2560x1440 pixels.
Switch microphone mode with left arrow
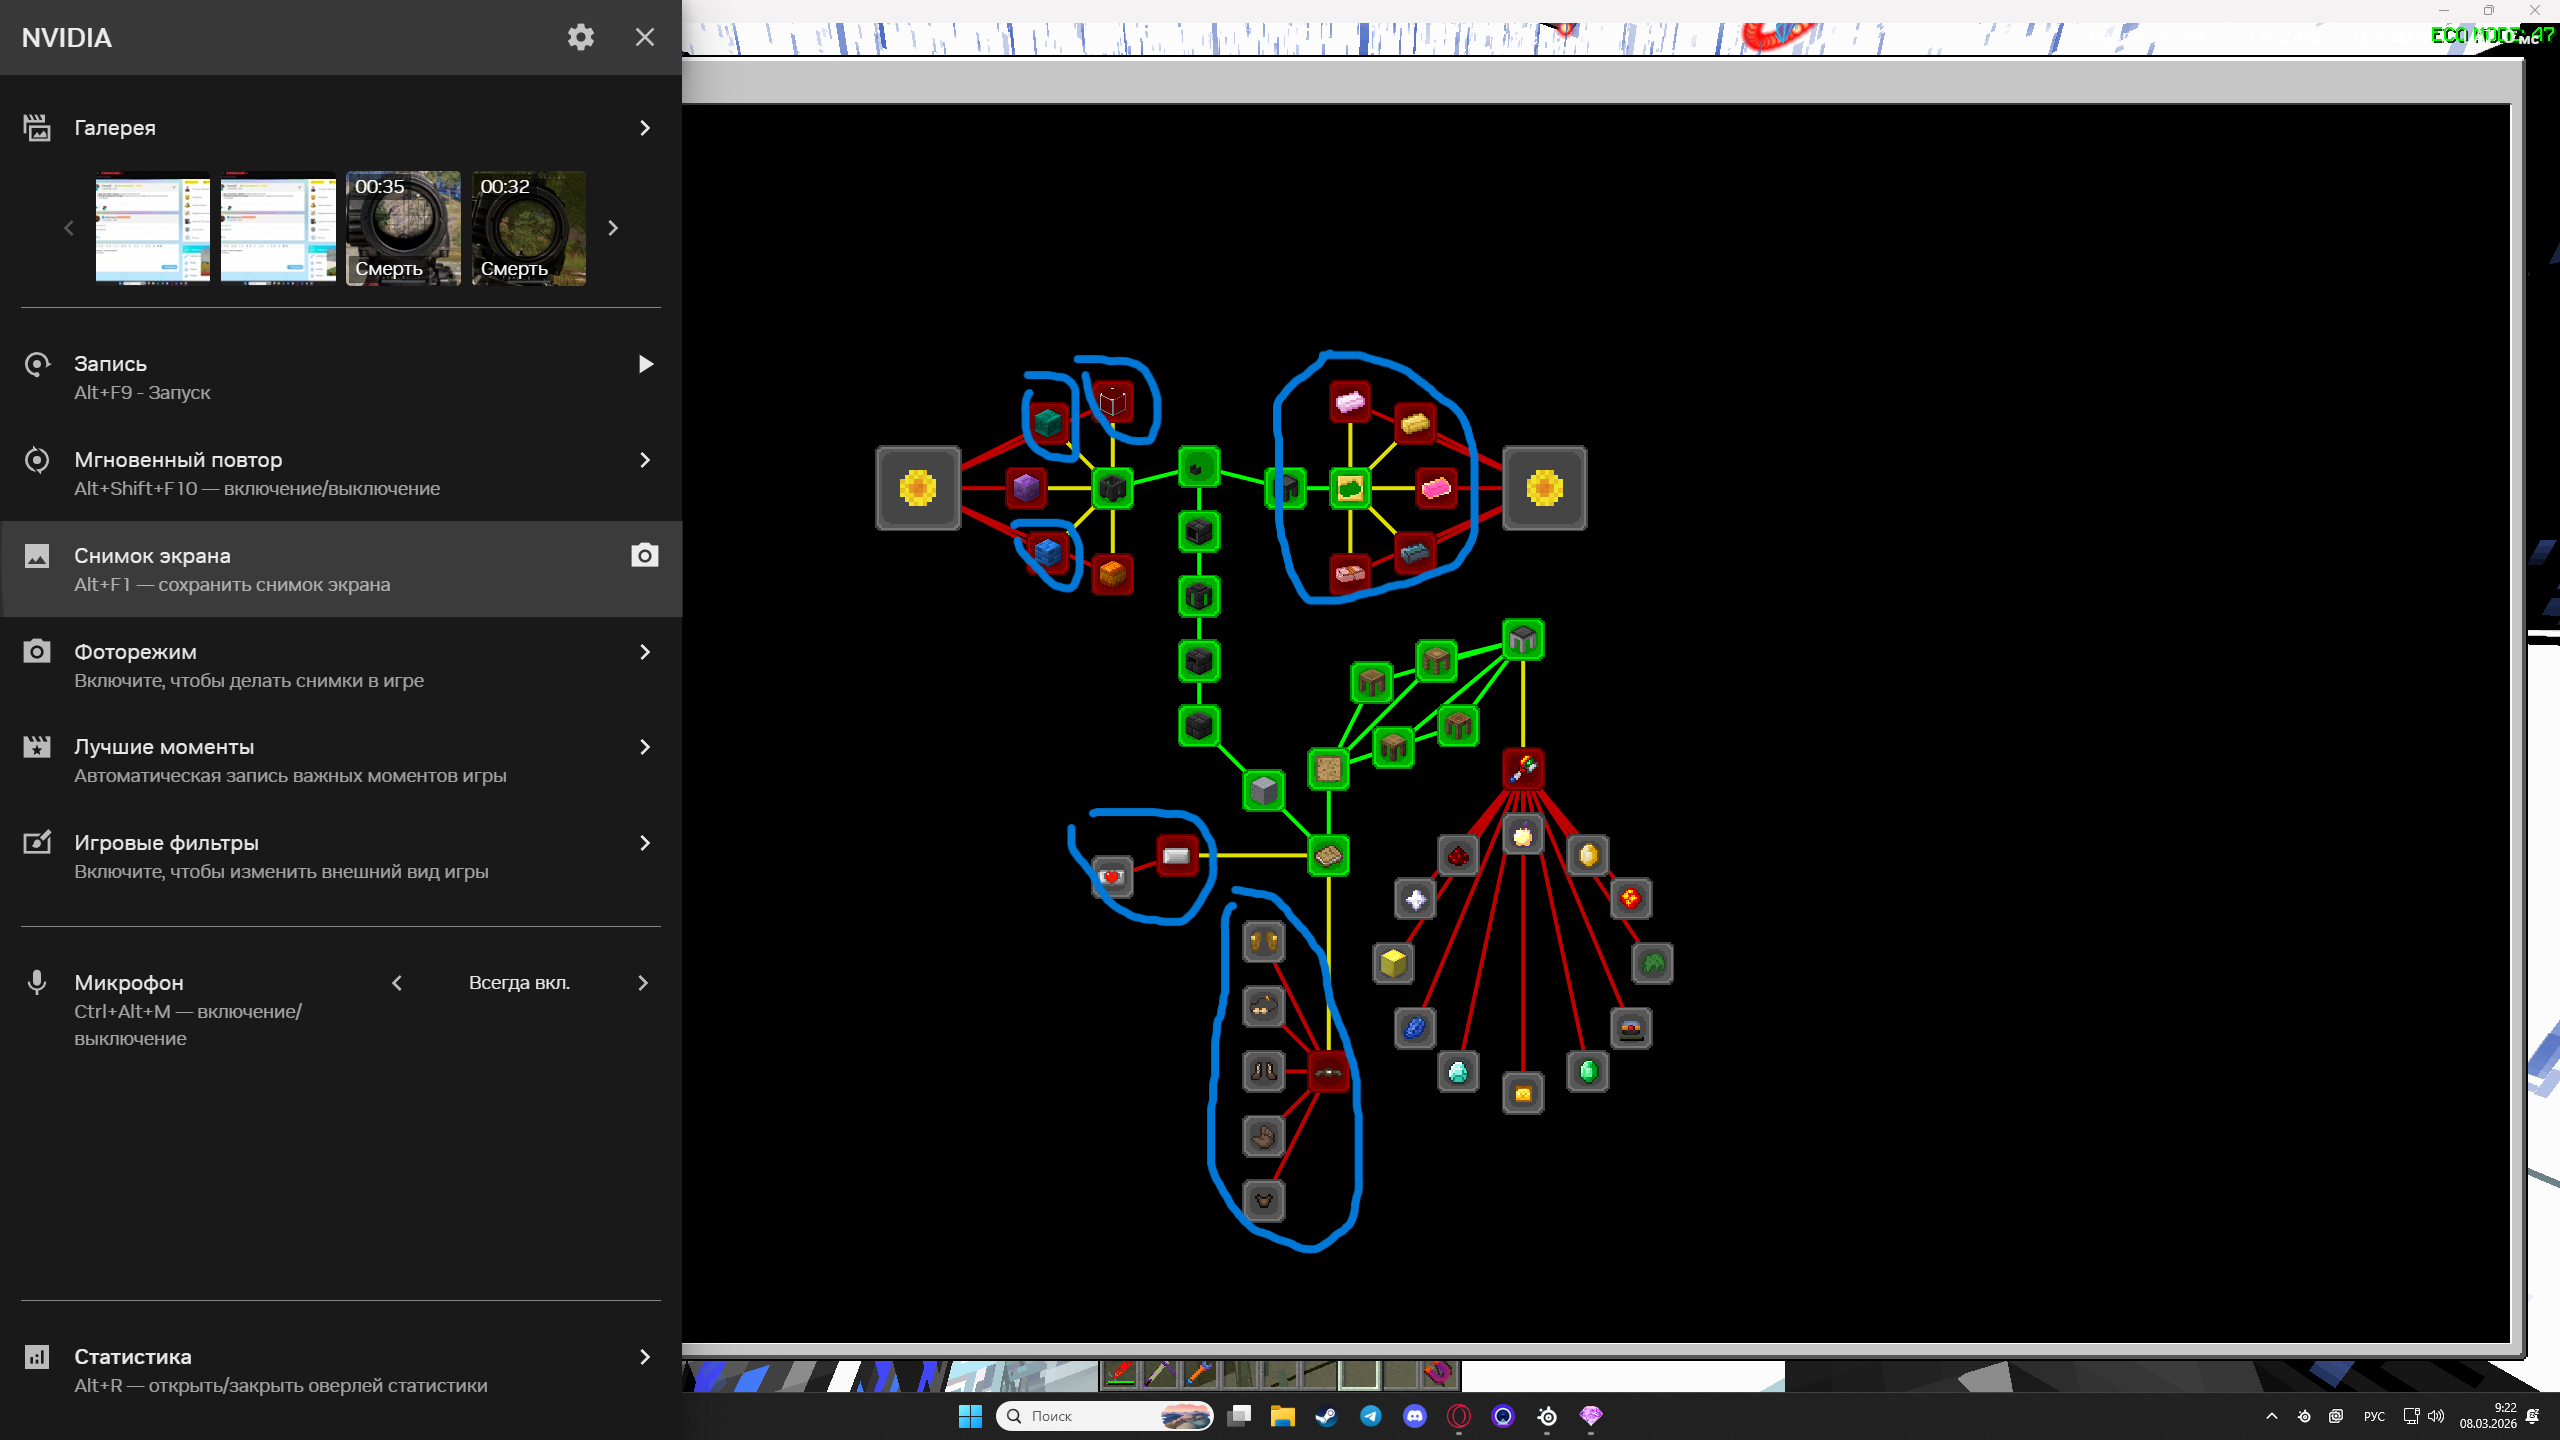(397, 983)
